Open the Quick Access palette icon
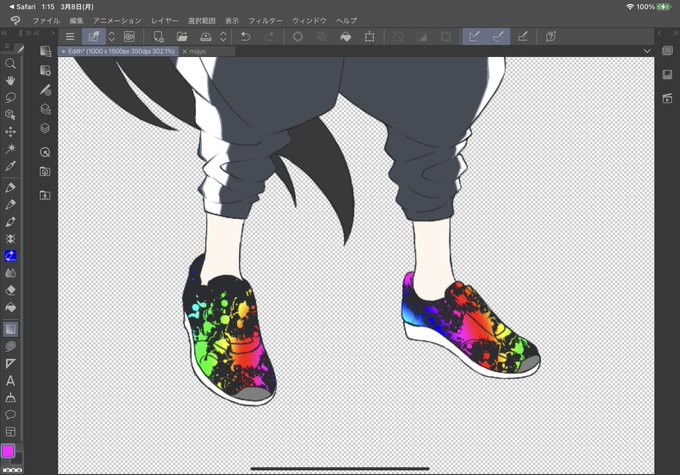This screenshot has width=680, height=475. [x=45, y=51]
